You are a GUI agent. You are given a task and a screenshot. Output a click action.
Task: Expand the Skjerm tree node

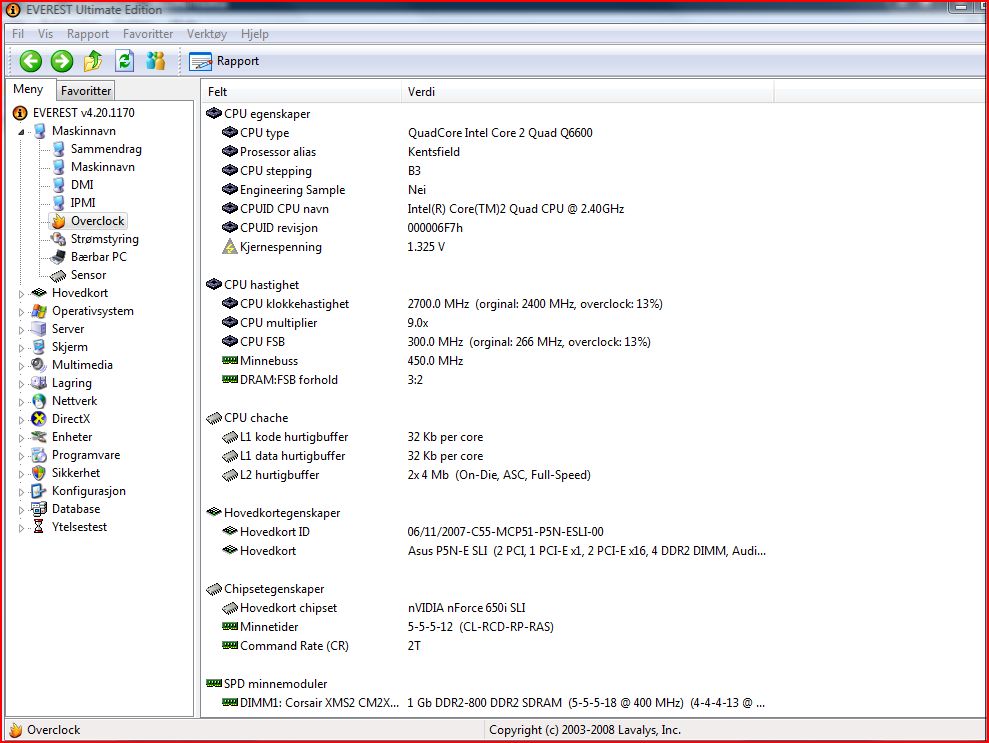21,348
